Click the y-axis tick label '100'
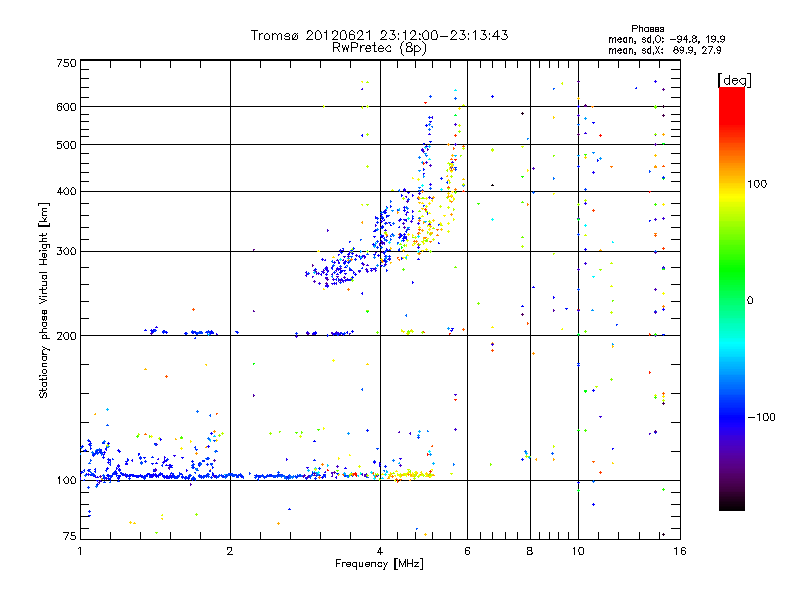800x600 pixels. coord(66,481)
